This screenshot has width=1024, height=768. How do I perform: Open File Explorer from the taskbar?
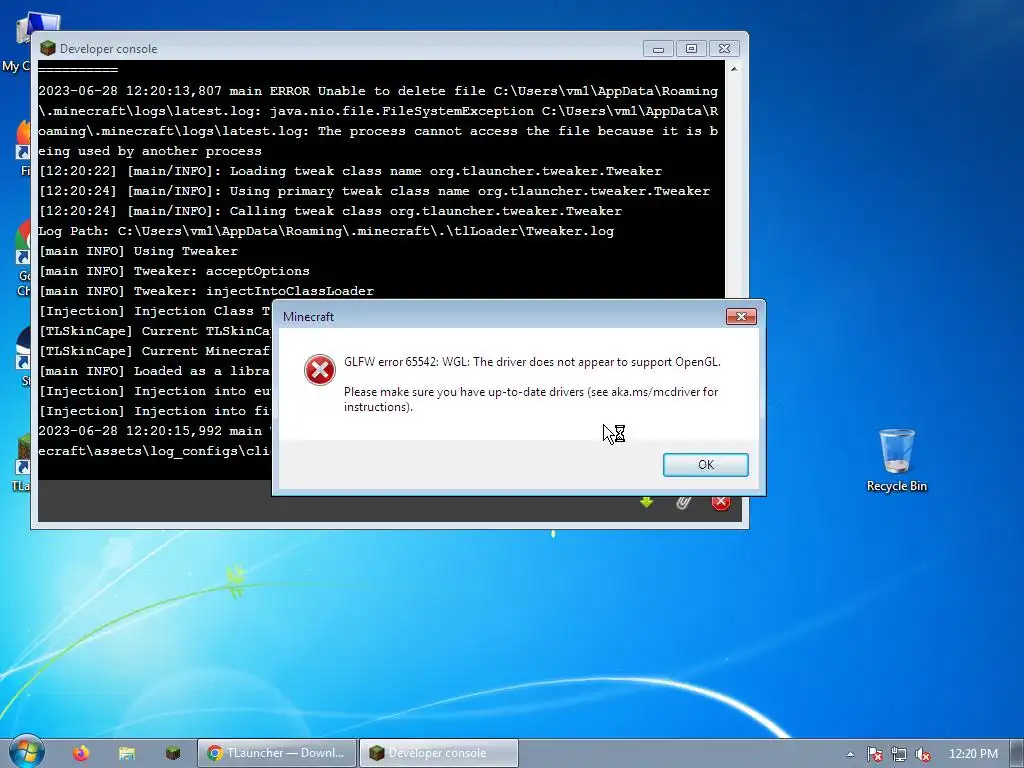click(x=127, y=753)
